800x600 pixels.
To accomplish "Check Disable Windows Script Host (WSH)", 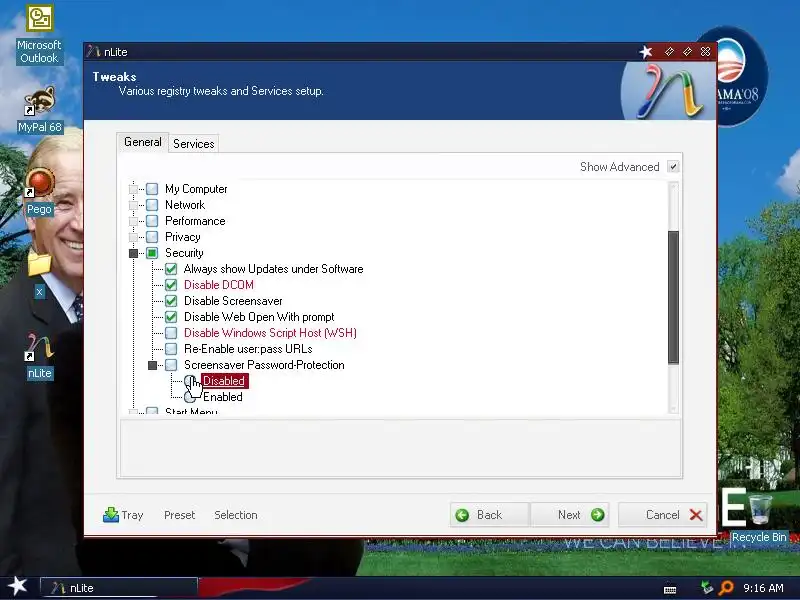I will [171, 333].
